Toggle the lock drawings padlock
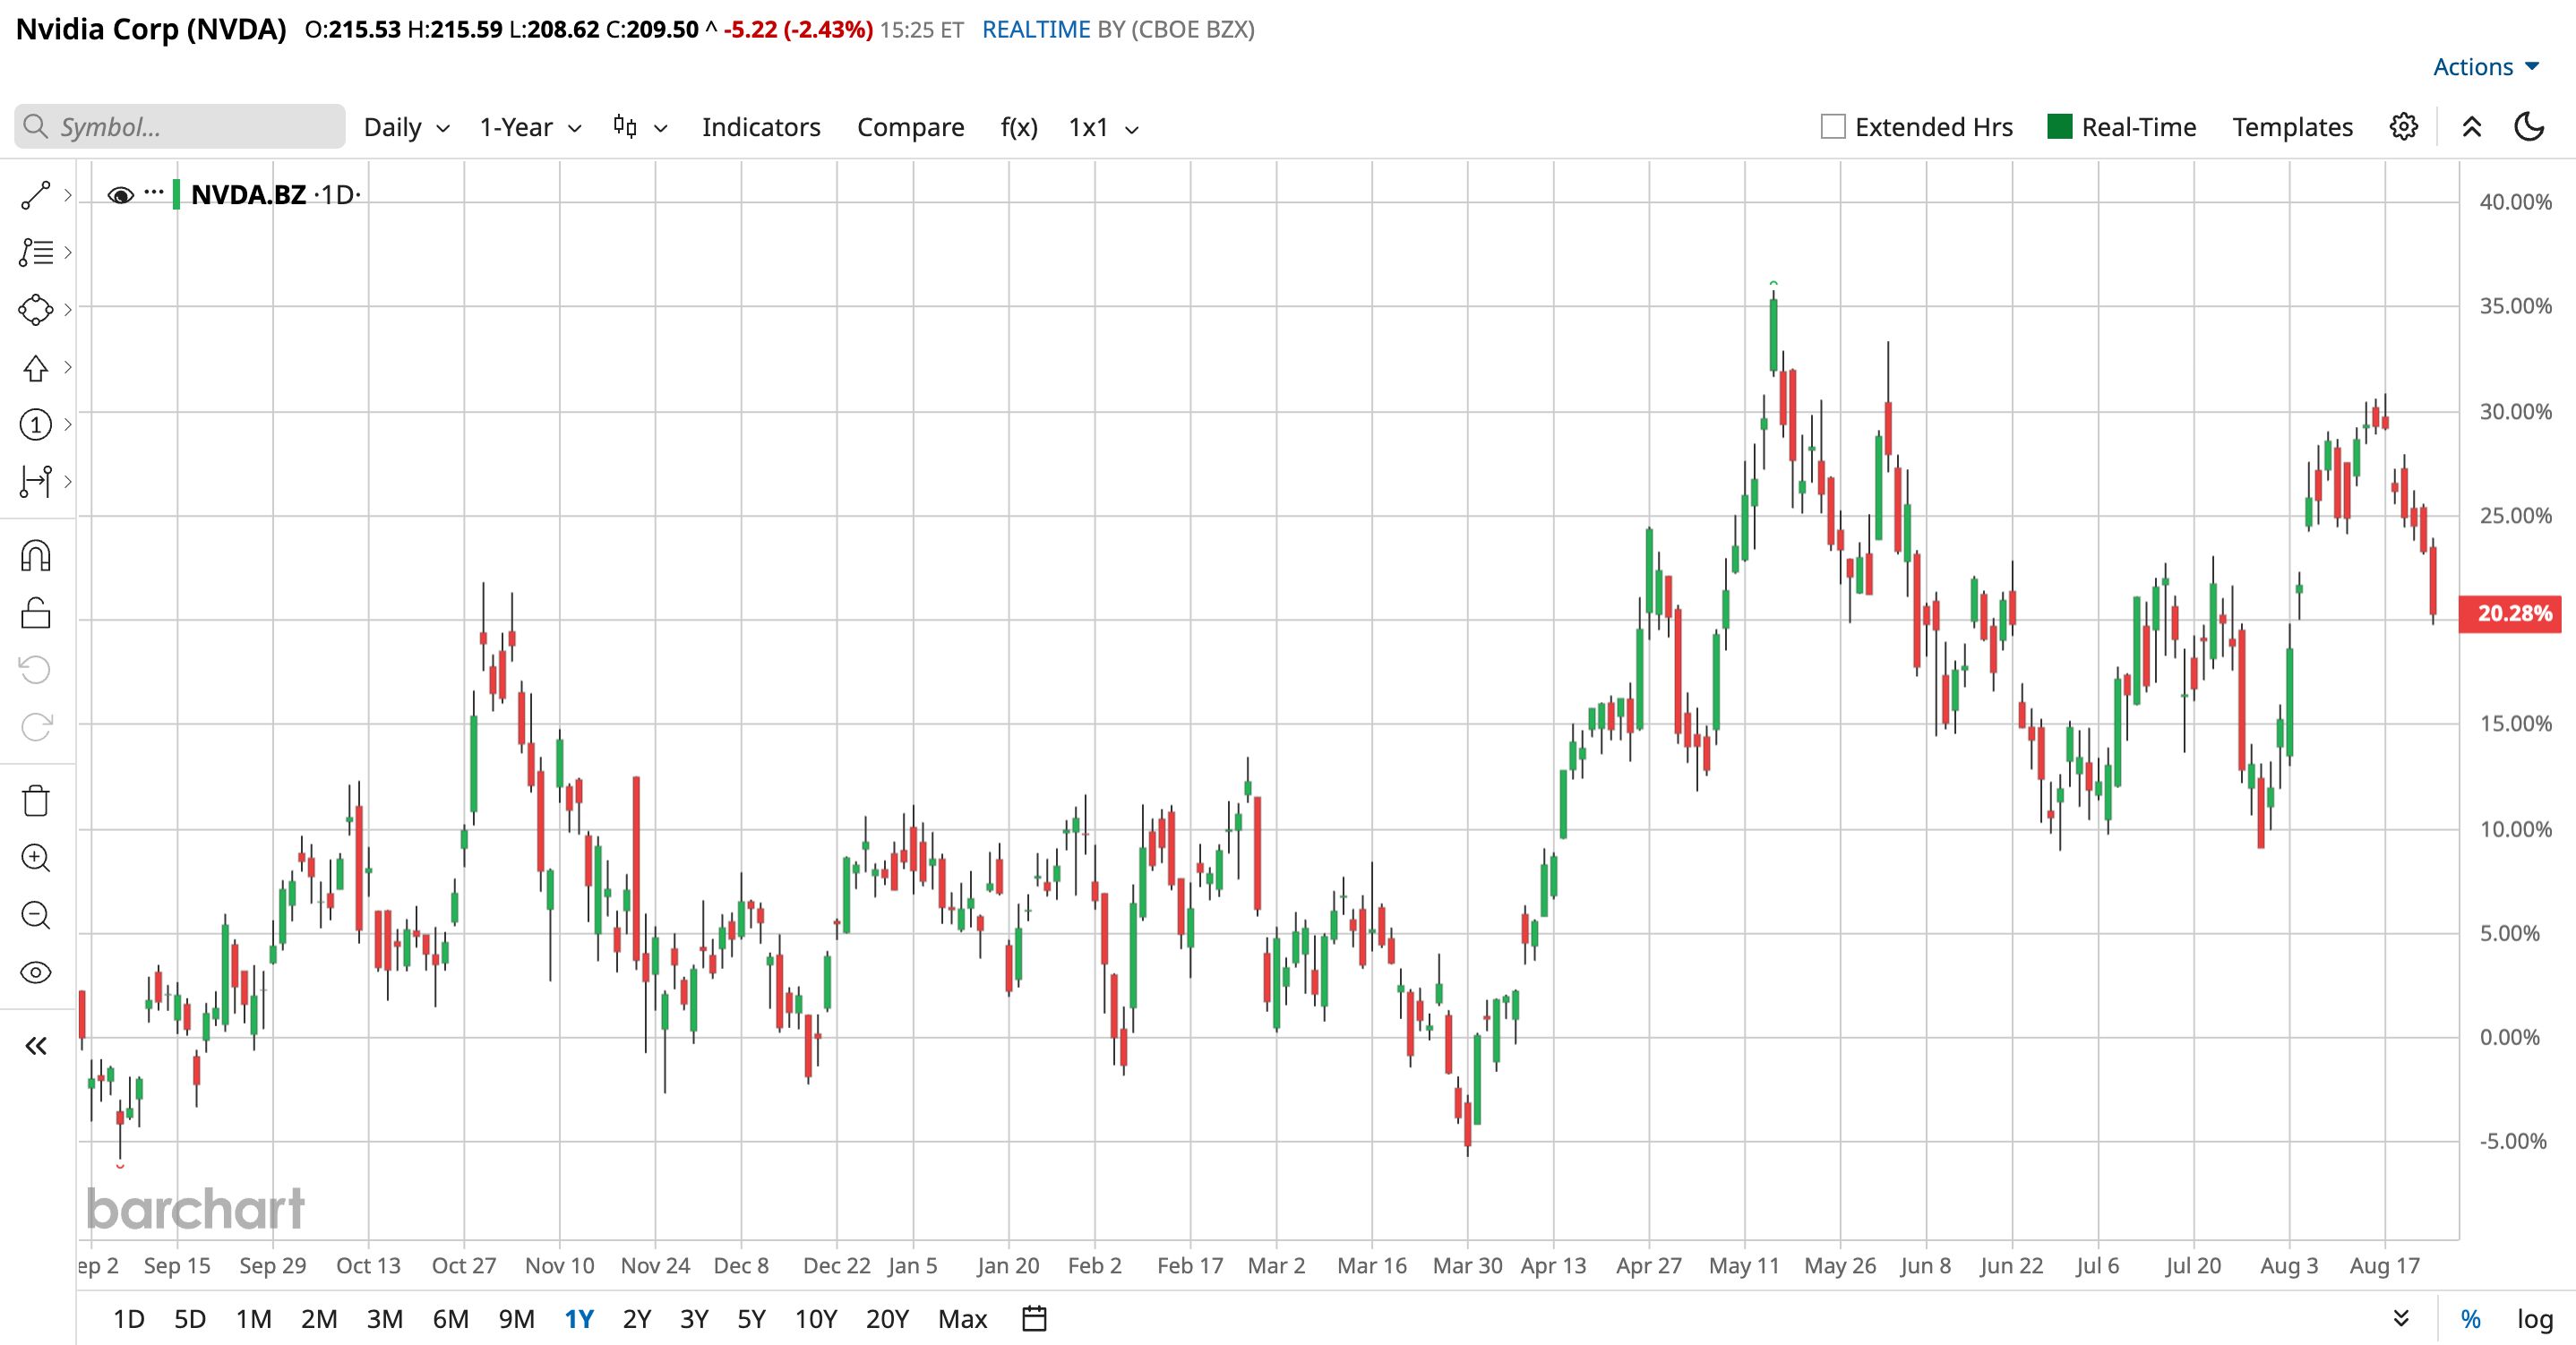Viewport: 2576px width, 1345px height. (x=36, y=613)
